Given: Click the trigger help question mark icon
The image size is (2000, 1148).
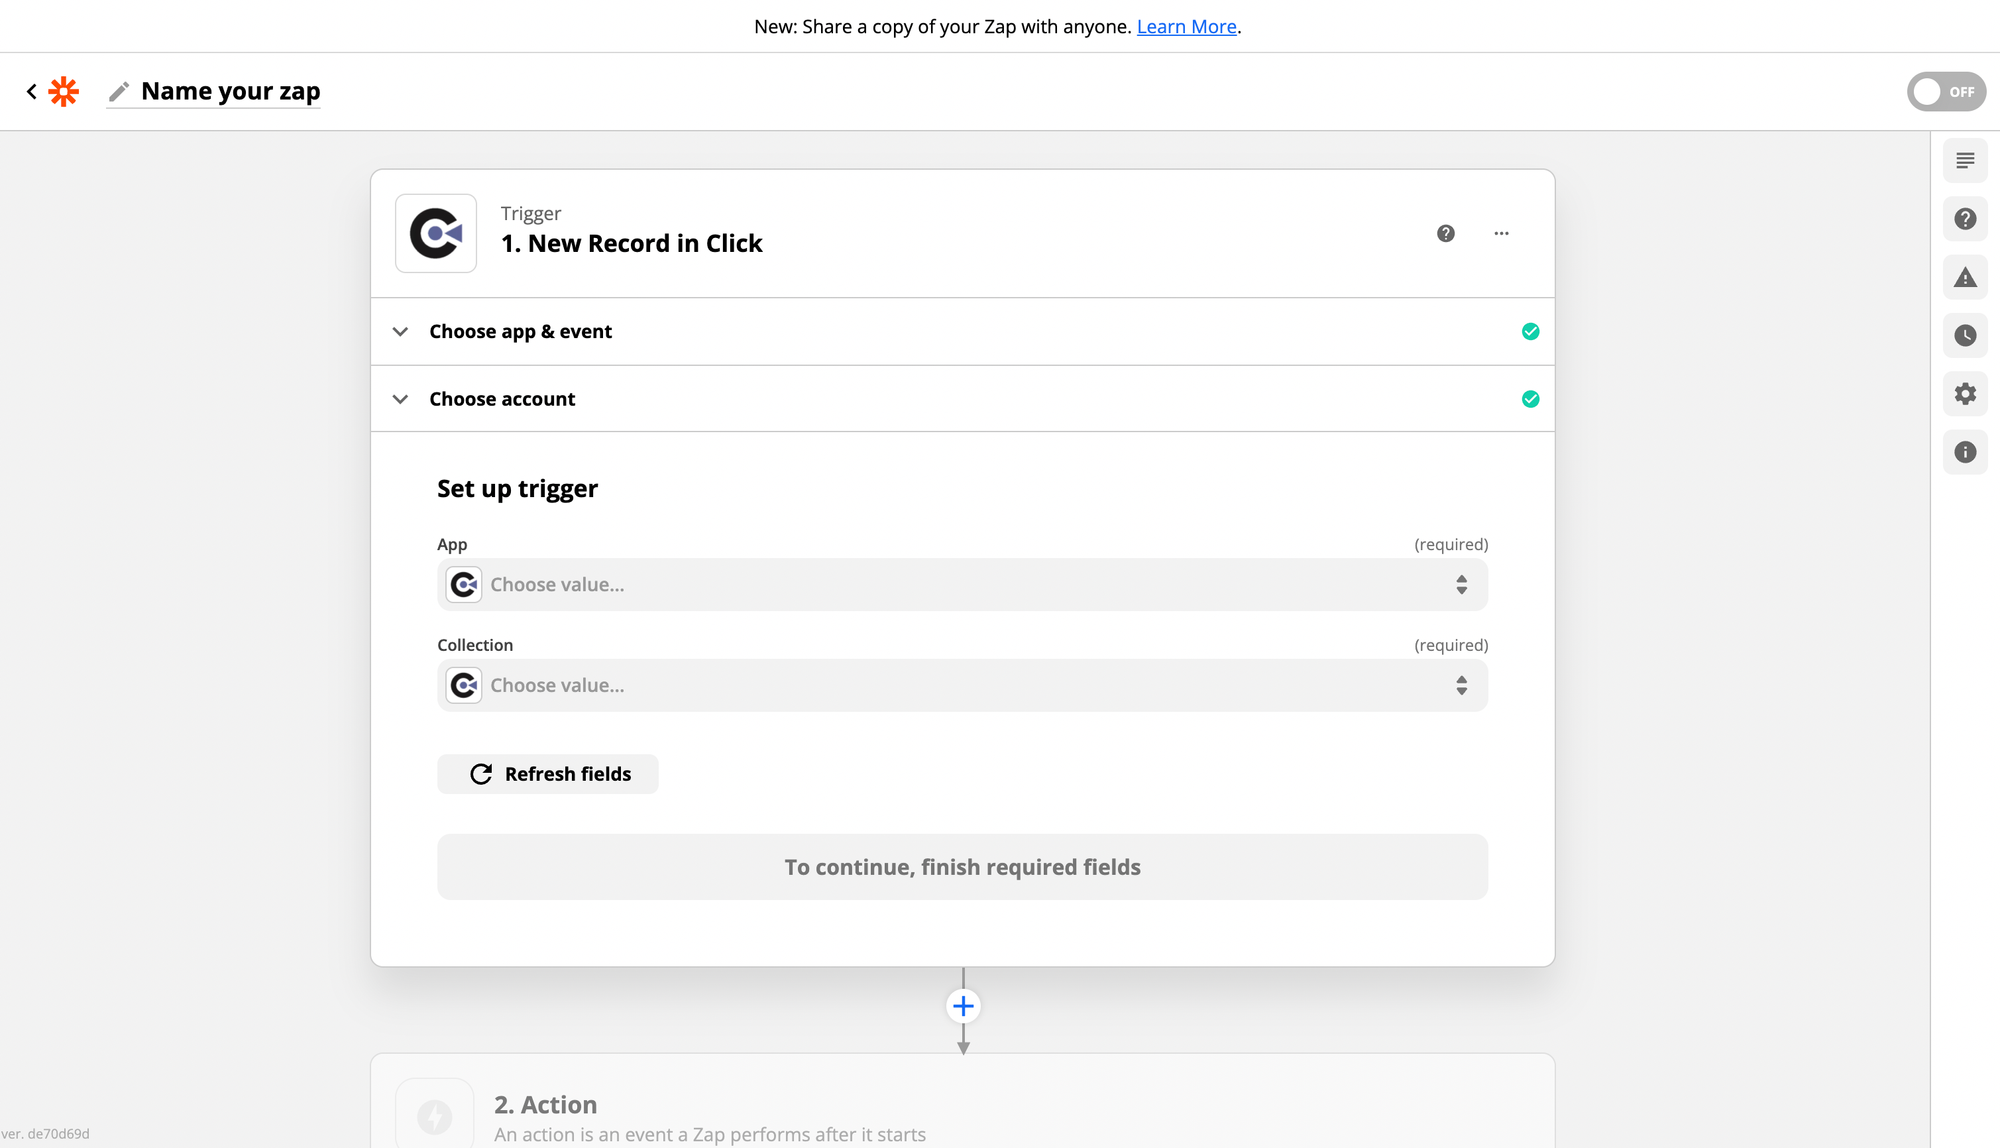Looking at the screenshot, I should (x=1446, y=233).
